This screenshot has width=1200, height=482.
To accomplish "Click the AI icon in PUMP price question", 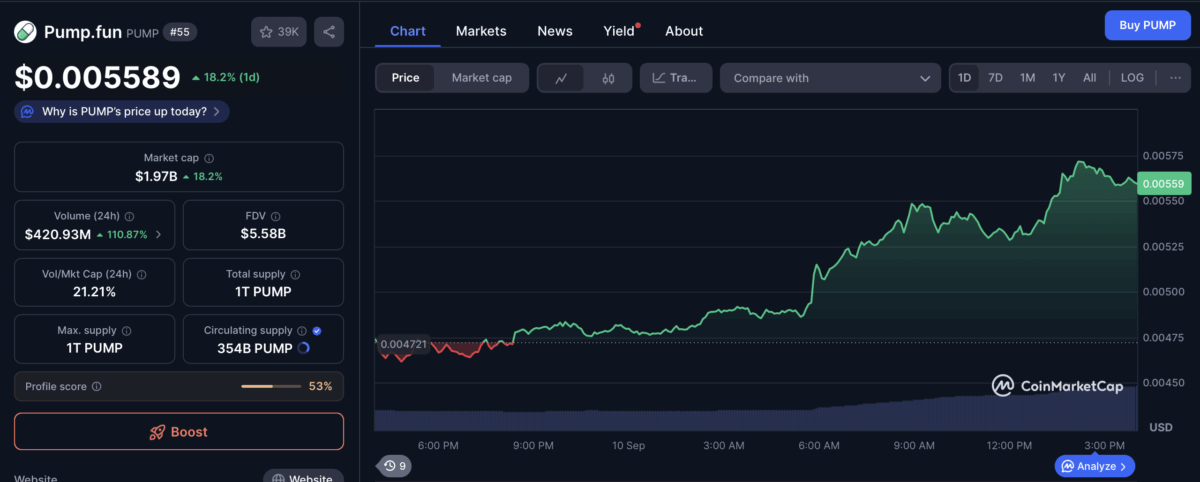I will click(28, 112).
